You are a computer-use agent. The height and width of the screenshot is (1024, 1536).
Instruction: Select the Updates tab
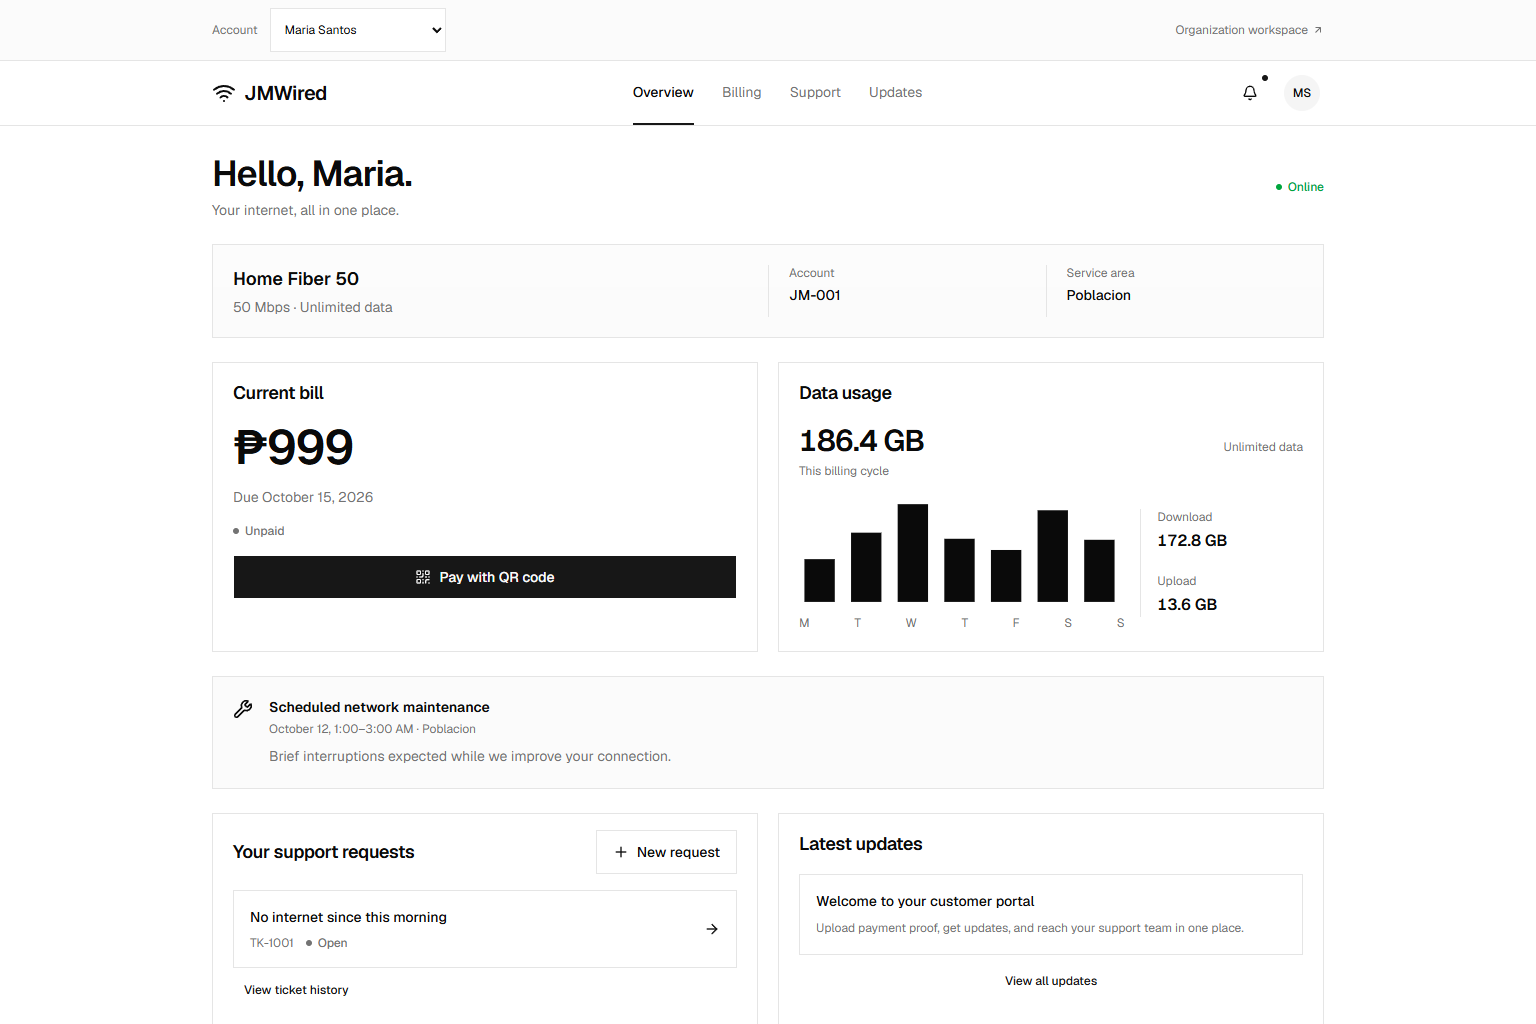coord(896,93)
